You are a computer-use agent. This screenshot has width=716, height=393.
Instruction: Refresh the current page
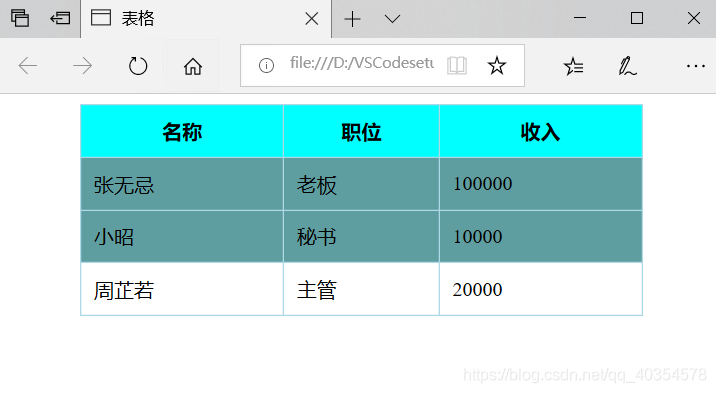[137, 66]
